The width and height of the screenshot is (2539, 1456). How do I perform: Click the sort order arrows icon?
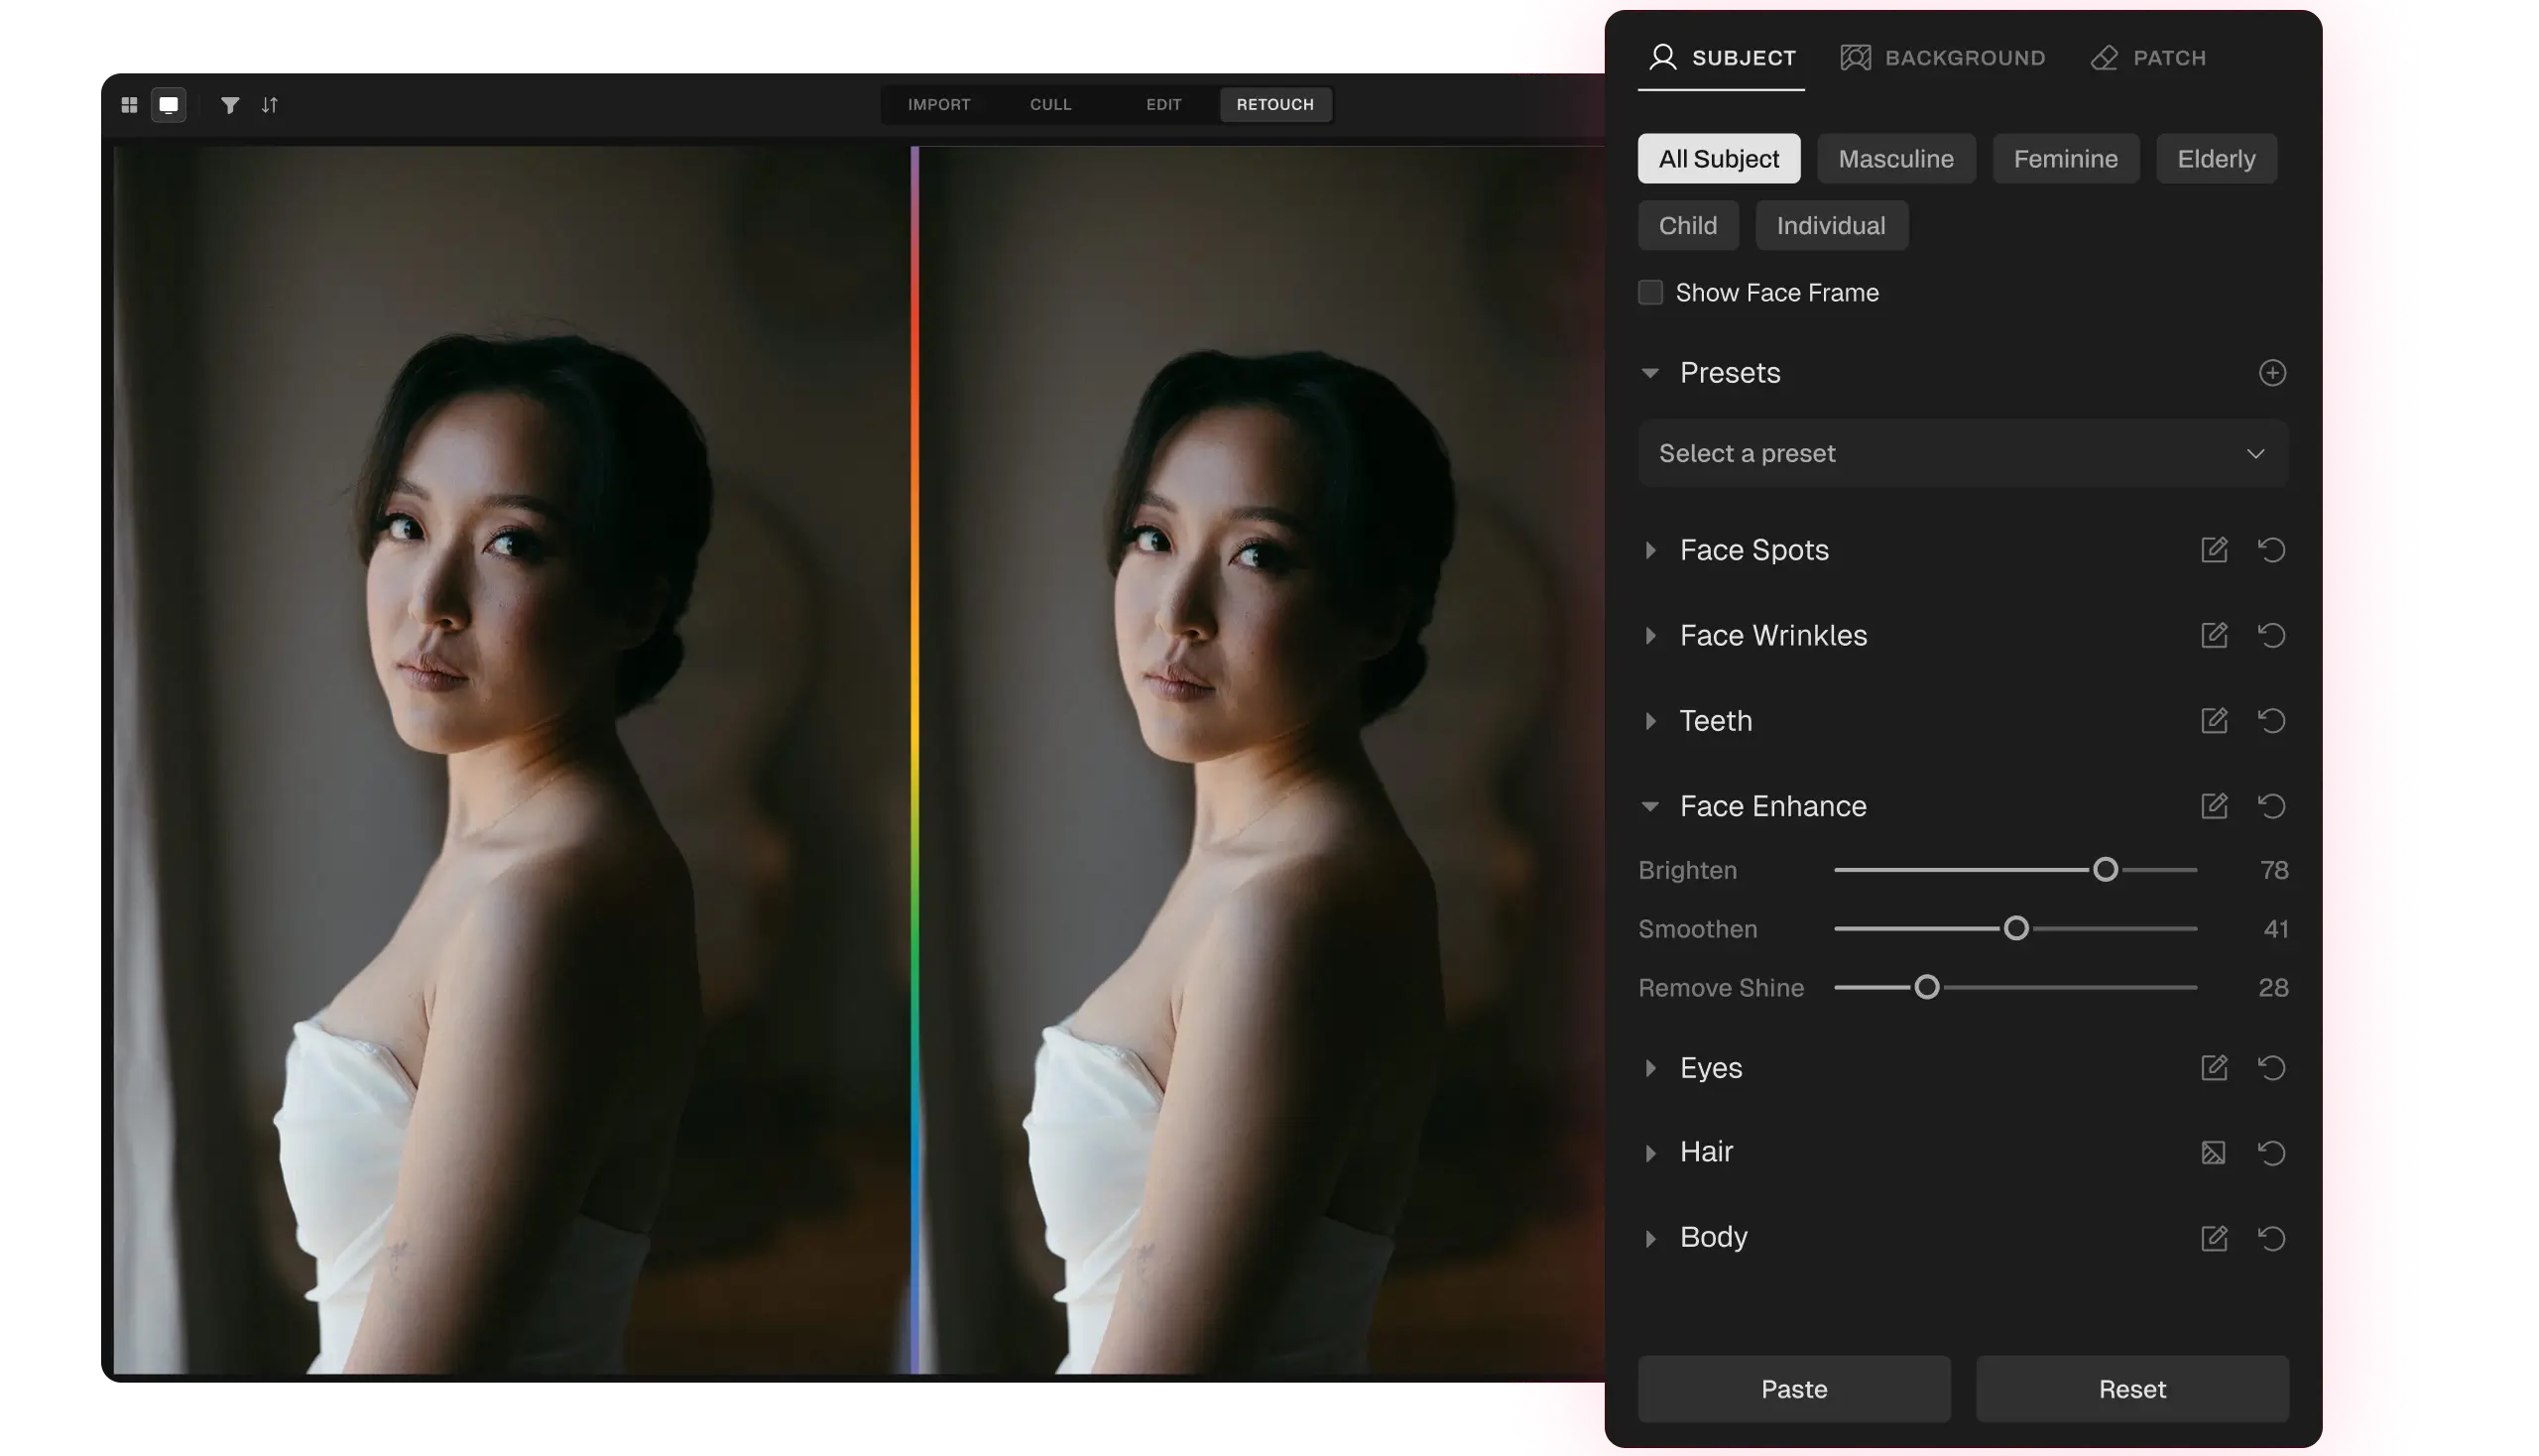pos(270,105)
